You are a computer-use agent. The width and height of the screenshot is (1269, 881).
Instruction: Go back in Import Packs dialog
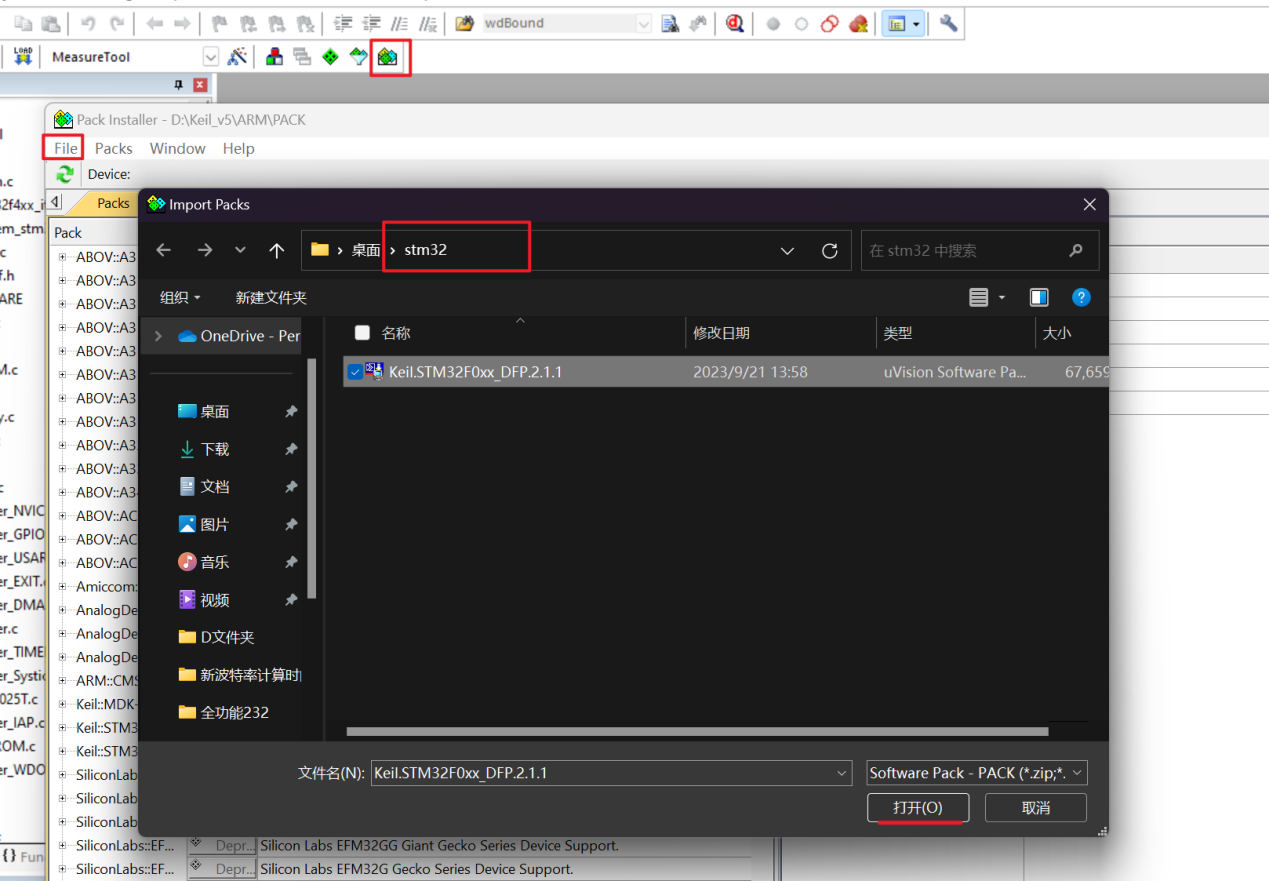click(x=164, y=250)
